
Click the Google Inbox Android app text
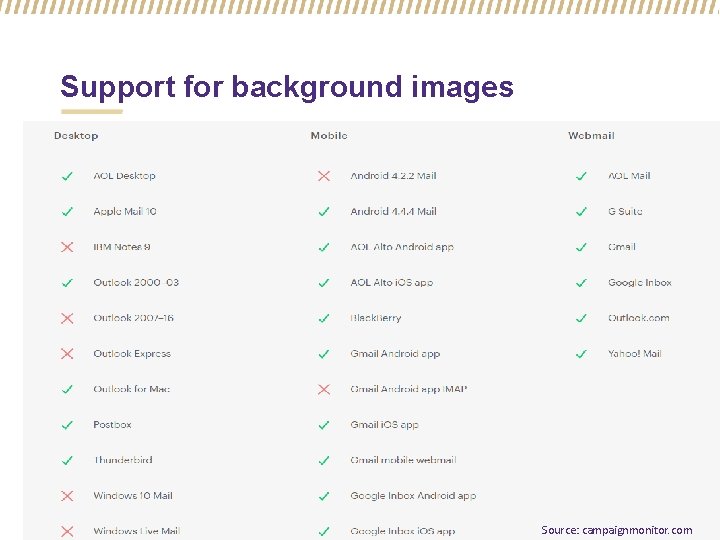(x=413, y=495)
